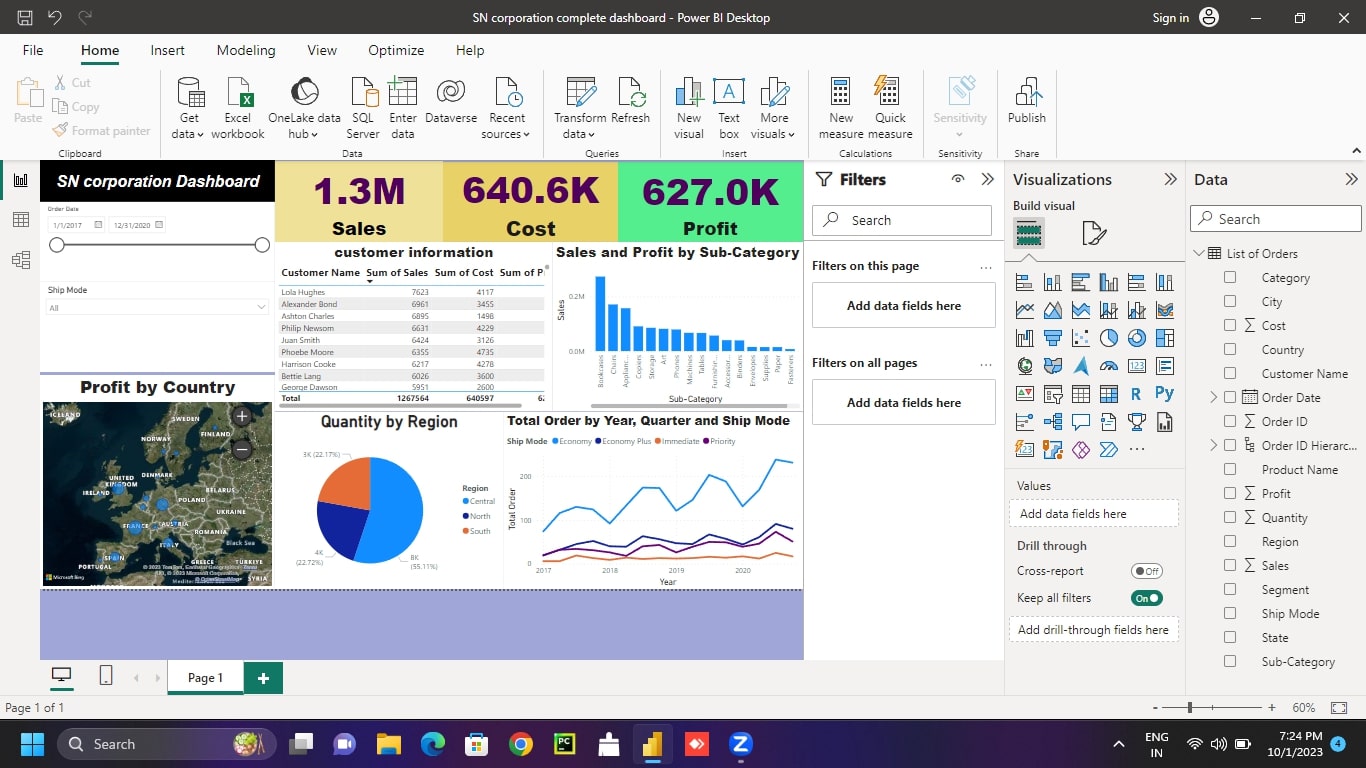
Task: Select the R script visual icon
Action: coord(1136,394)
